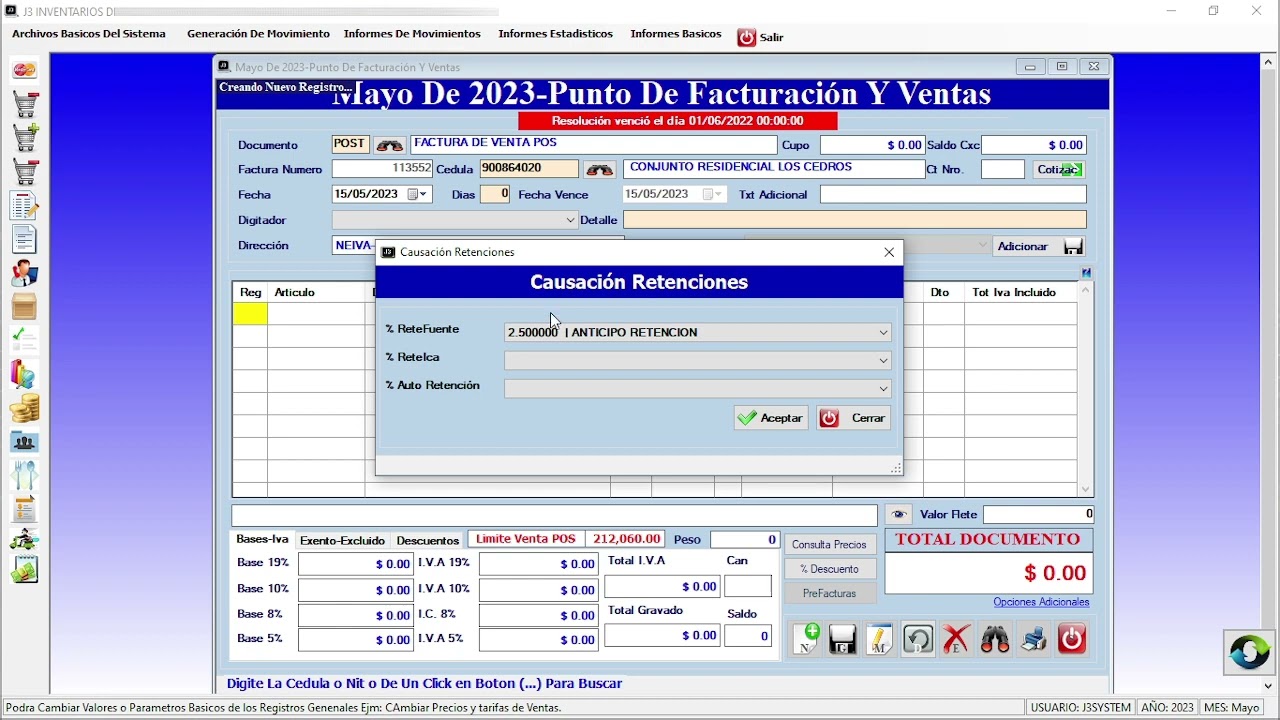The image size is (1280, 720).
Task: Click the items grid scroll-down arrow
Action: 1086,490
